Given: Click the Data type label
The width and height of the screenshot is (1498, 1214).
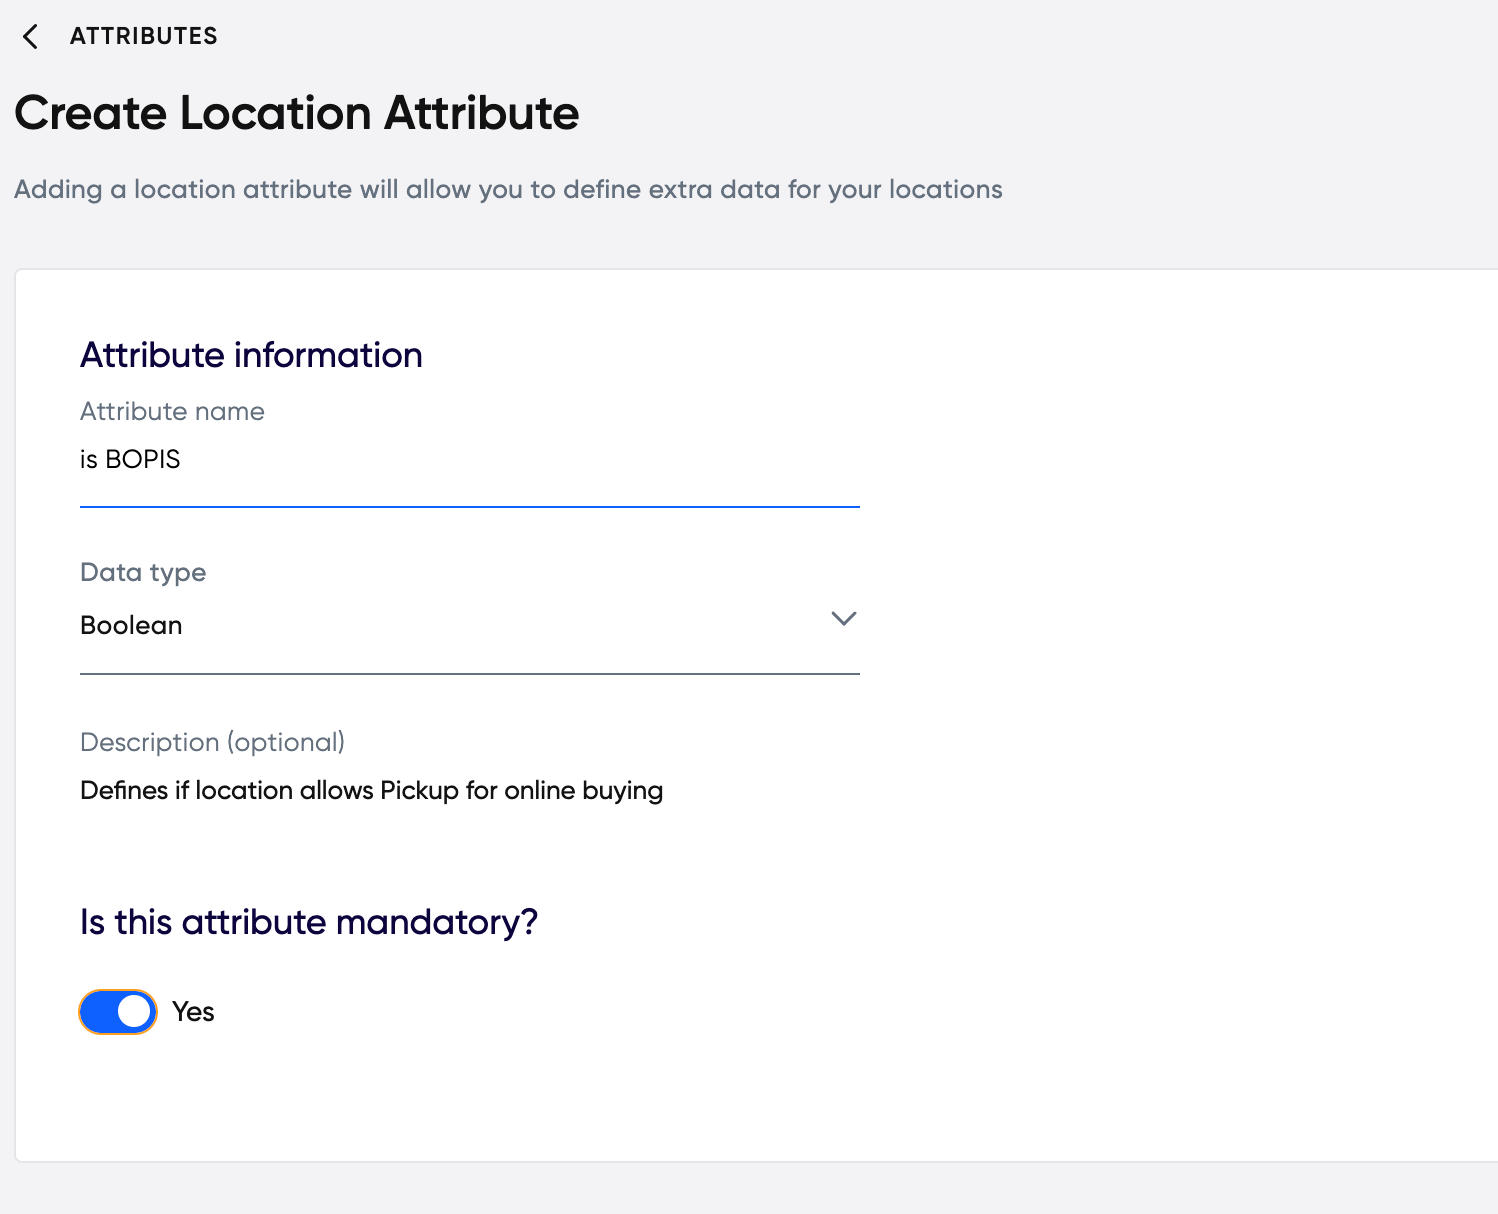Looking at the screenshot, I should pos(143,573).
